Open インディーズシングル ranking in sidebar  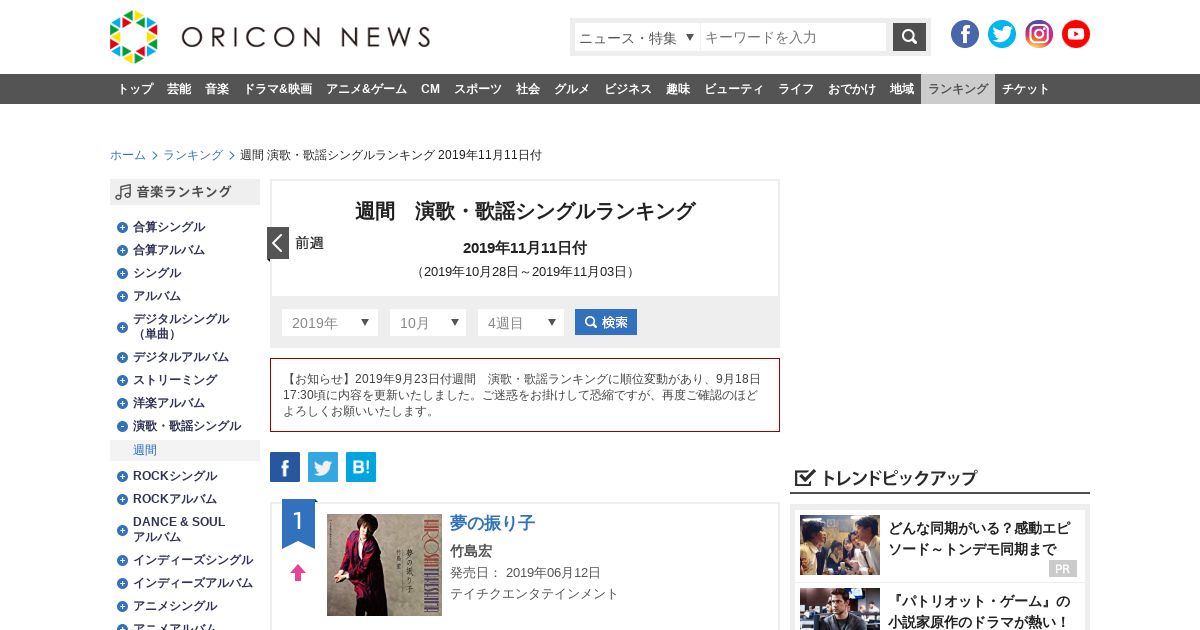193,560
